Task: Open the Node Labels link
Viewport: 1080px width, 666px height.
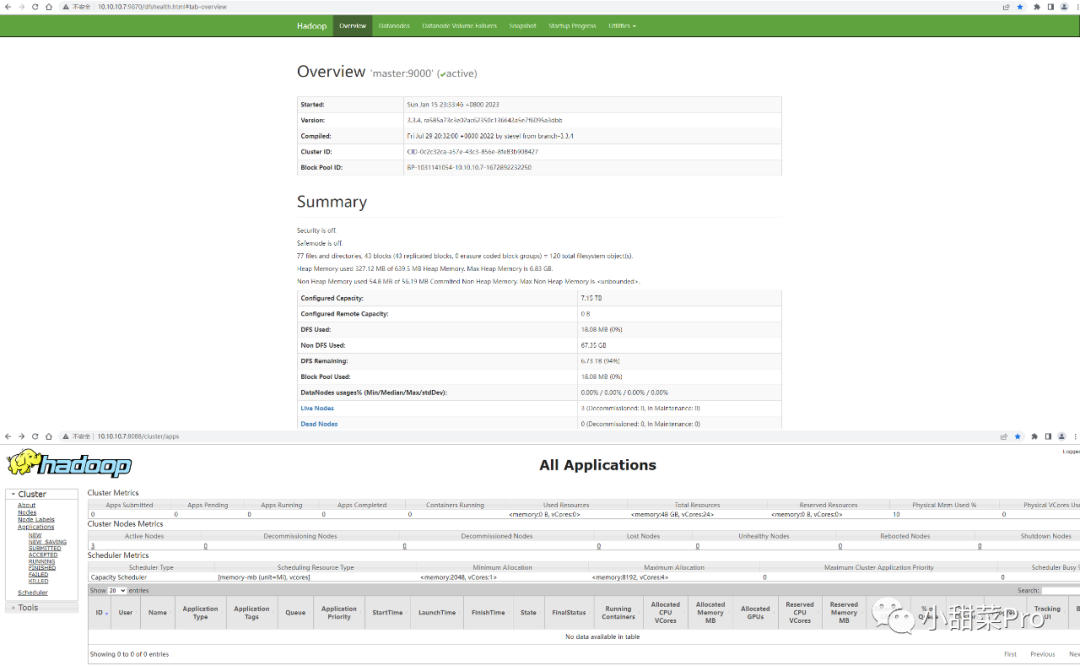Action: click(36, 520)
